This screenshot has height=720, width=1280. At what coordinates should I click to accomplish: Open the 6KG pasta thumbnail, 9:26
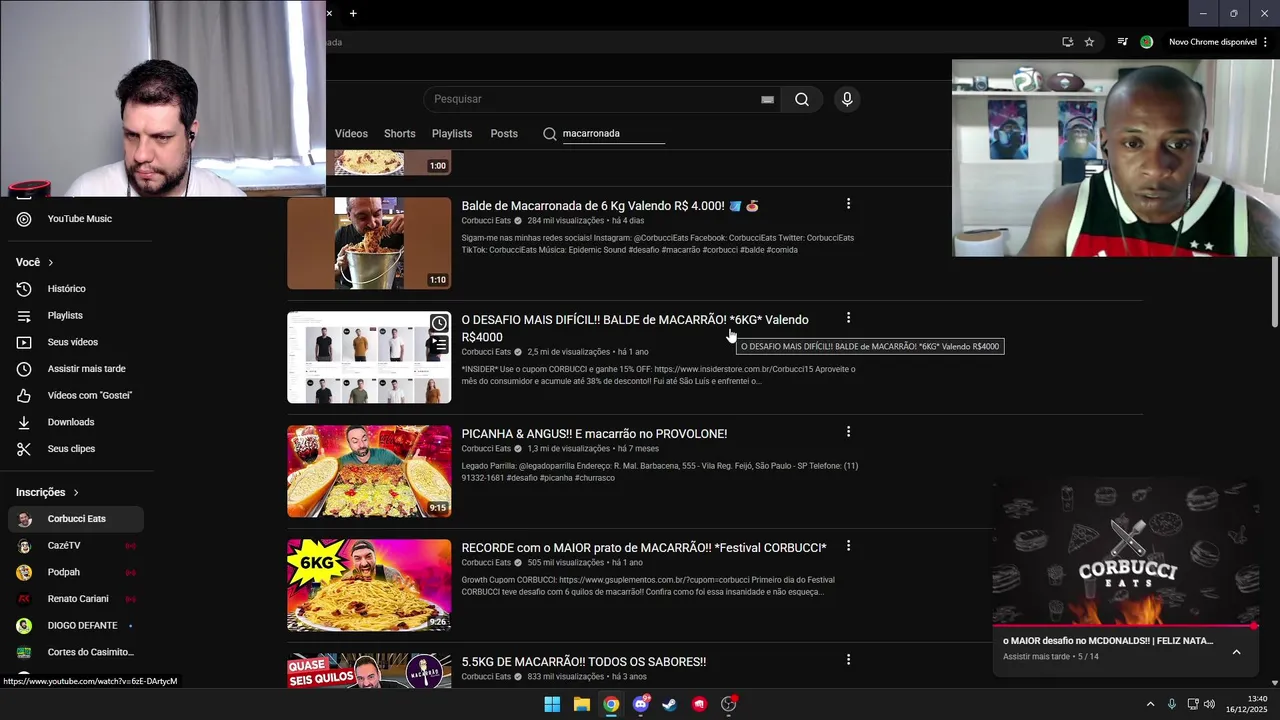click(x=369, y=585)
